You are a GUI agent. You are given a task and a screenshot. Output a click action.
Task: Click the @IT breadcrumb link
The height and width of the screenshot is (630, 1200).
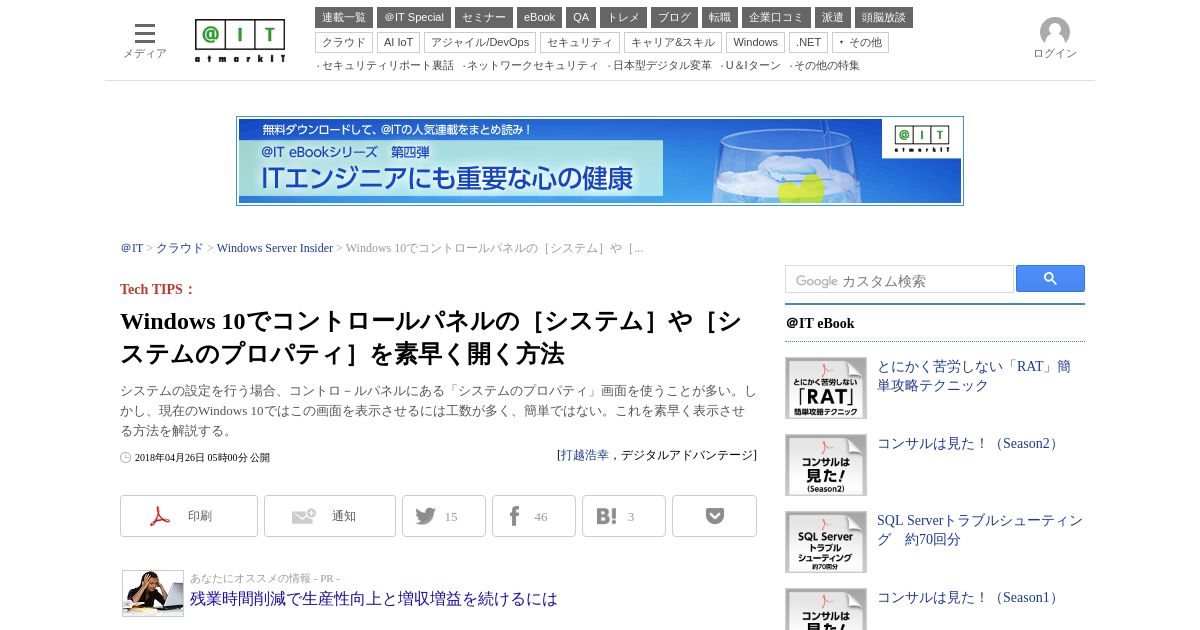click(x=132, y=248)
